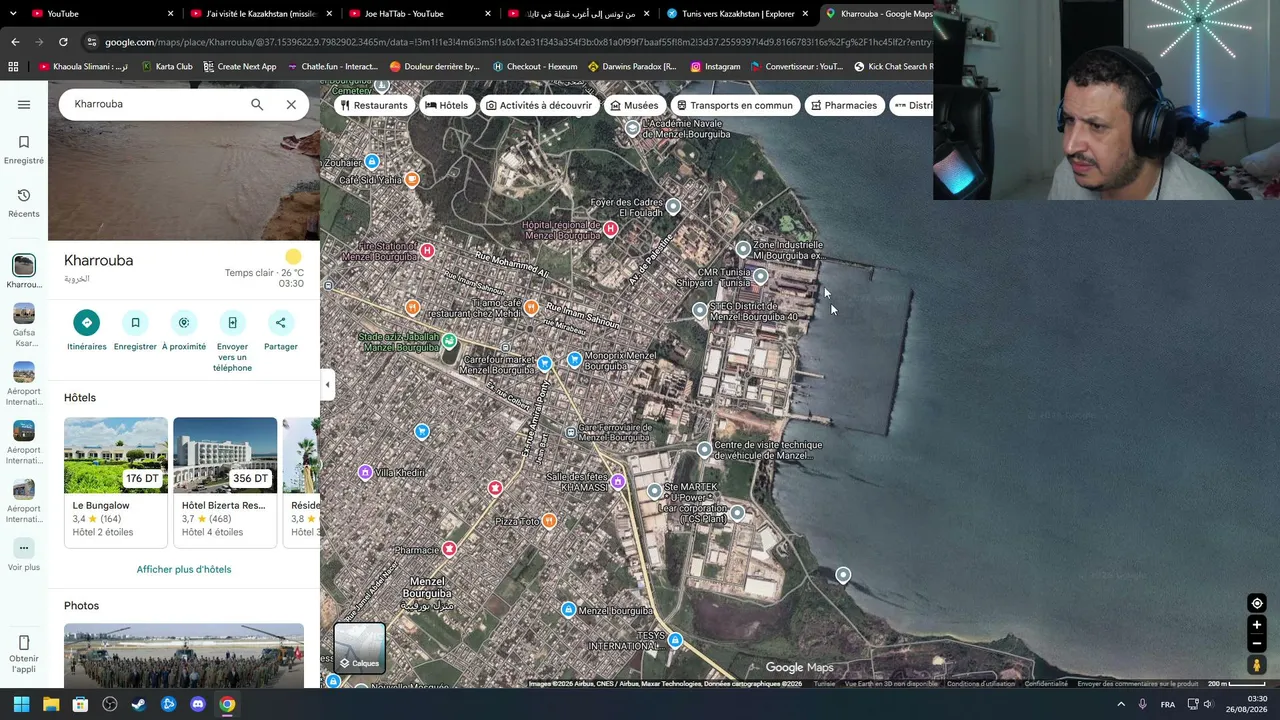This screenshot has height=720, width=1280.
Task: Open the Chrome apps grid shortcut
Action: point(13,67)
